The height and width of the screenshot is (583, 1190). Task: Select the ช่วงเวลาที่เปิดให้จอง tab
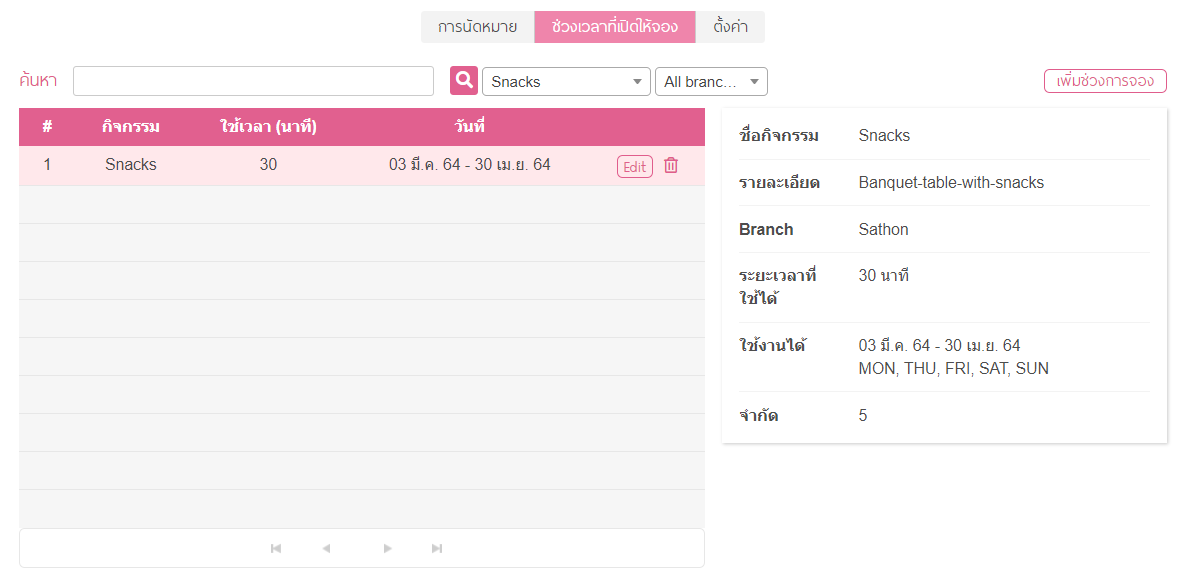point(615,27)
